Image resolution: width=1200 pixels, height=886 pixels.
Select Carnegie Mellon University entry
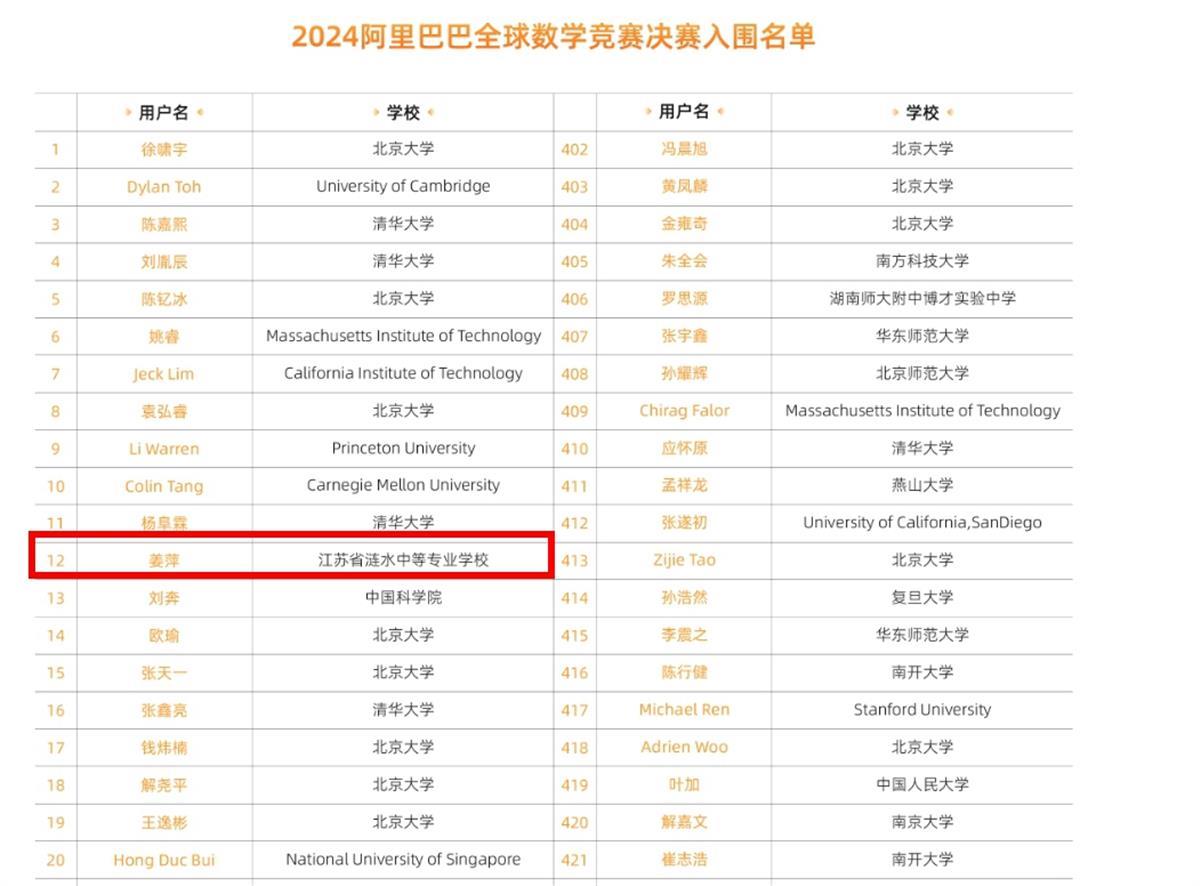(403, 485)
